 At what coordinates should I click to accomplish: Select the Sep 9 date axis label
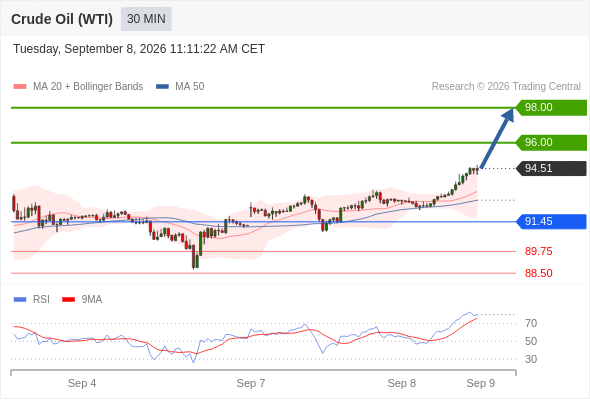pyautogui.click(x=481, y=383)
